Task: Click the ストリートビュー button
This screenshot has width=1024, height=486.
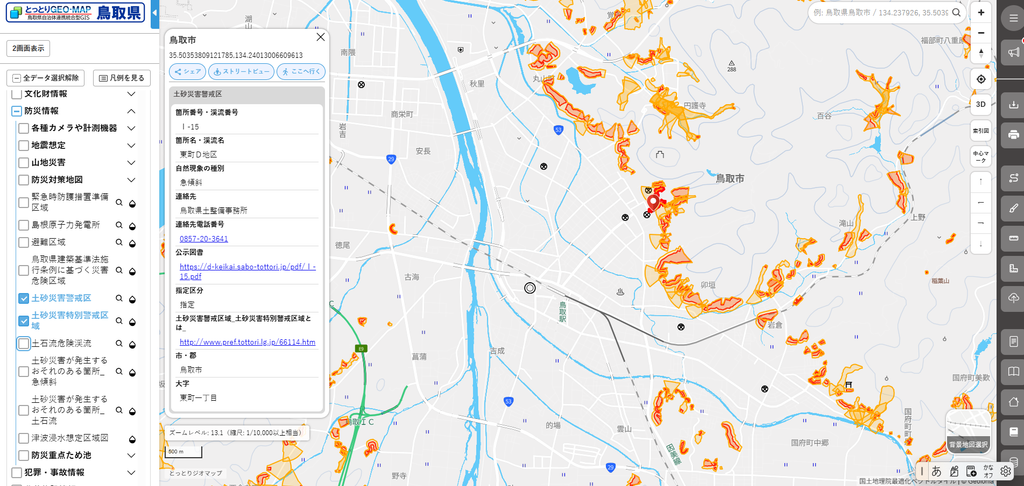Action: (241, 72)
